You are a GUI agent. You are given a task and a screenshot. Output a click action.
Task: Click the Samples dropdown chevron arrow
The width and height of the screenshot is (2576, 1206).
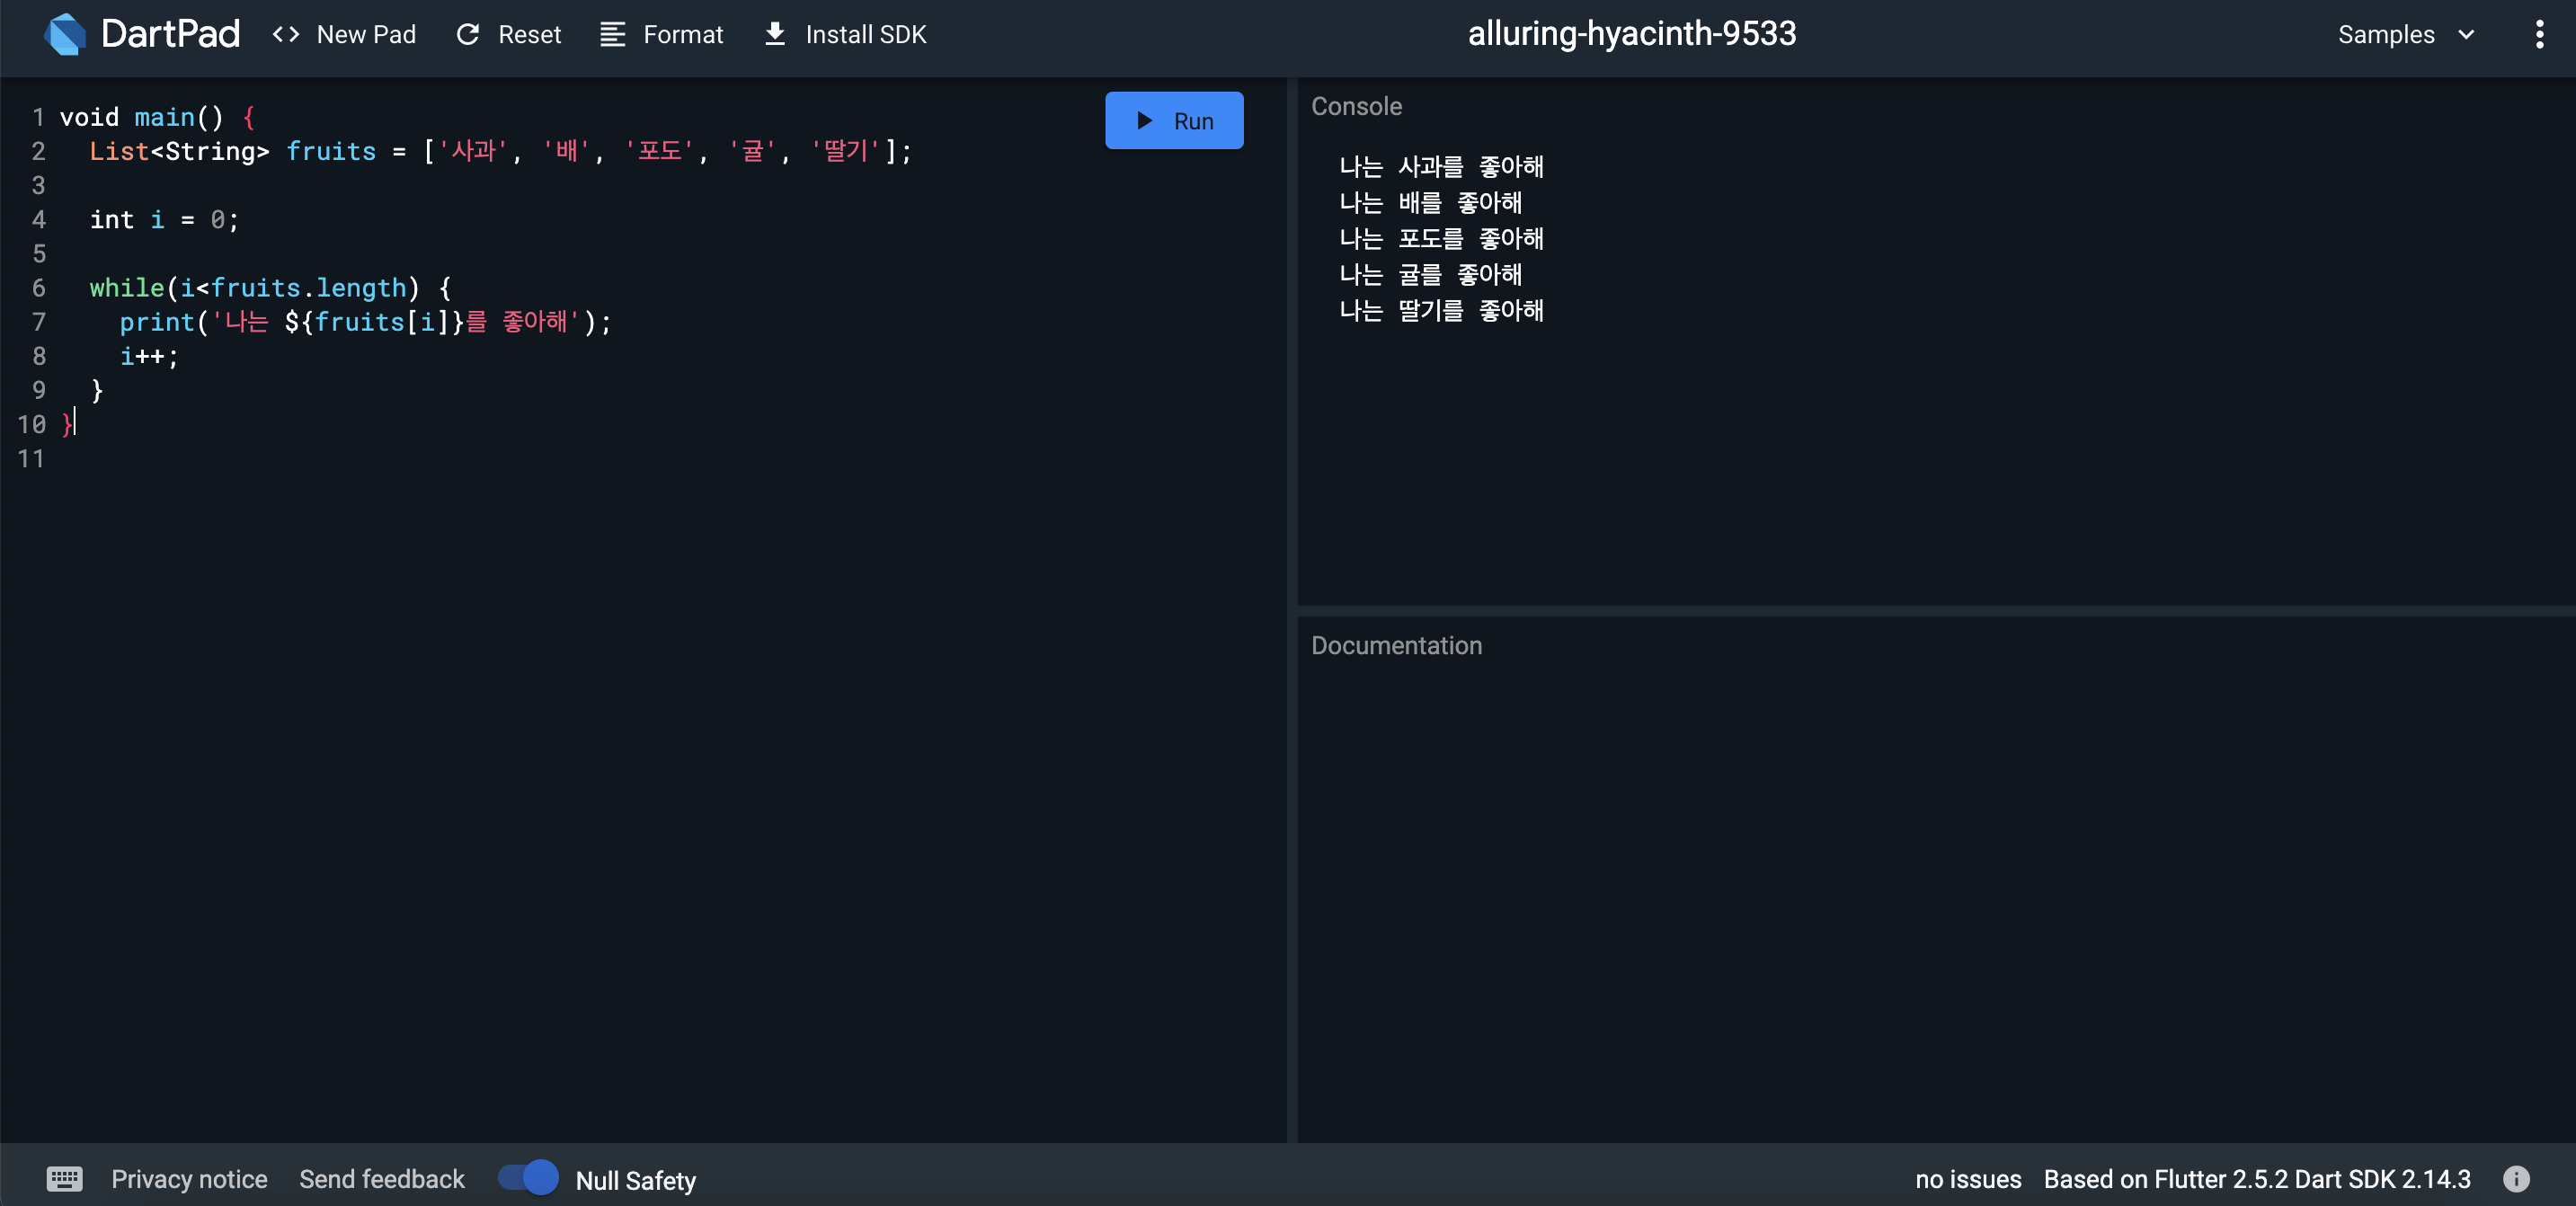coord(2466,34)
